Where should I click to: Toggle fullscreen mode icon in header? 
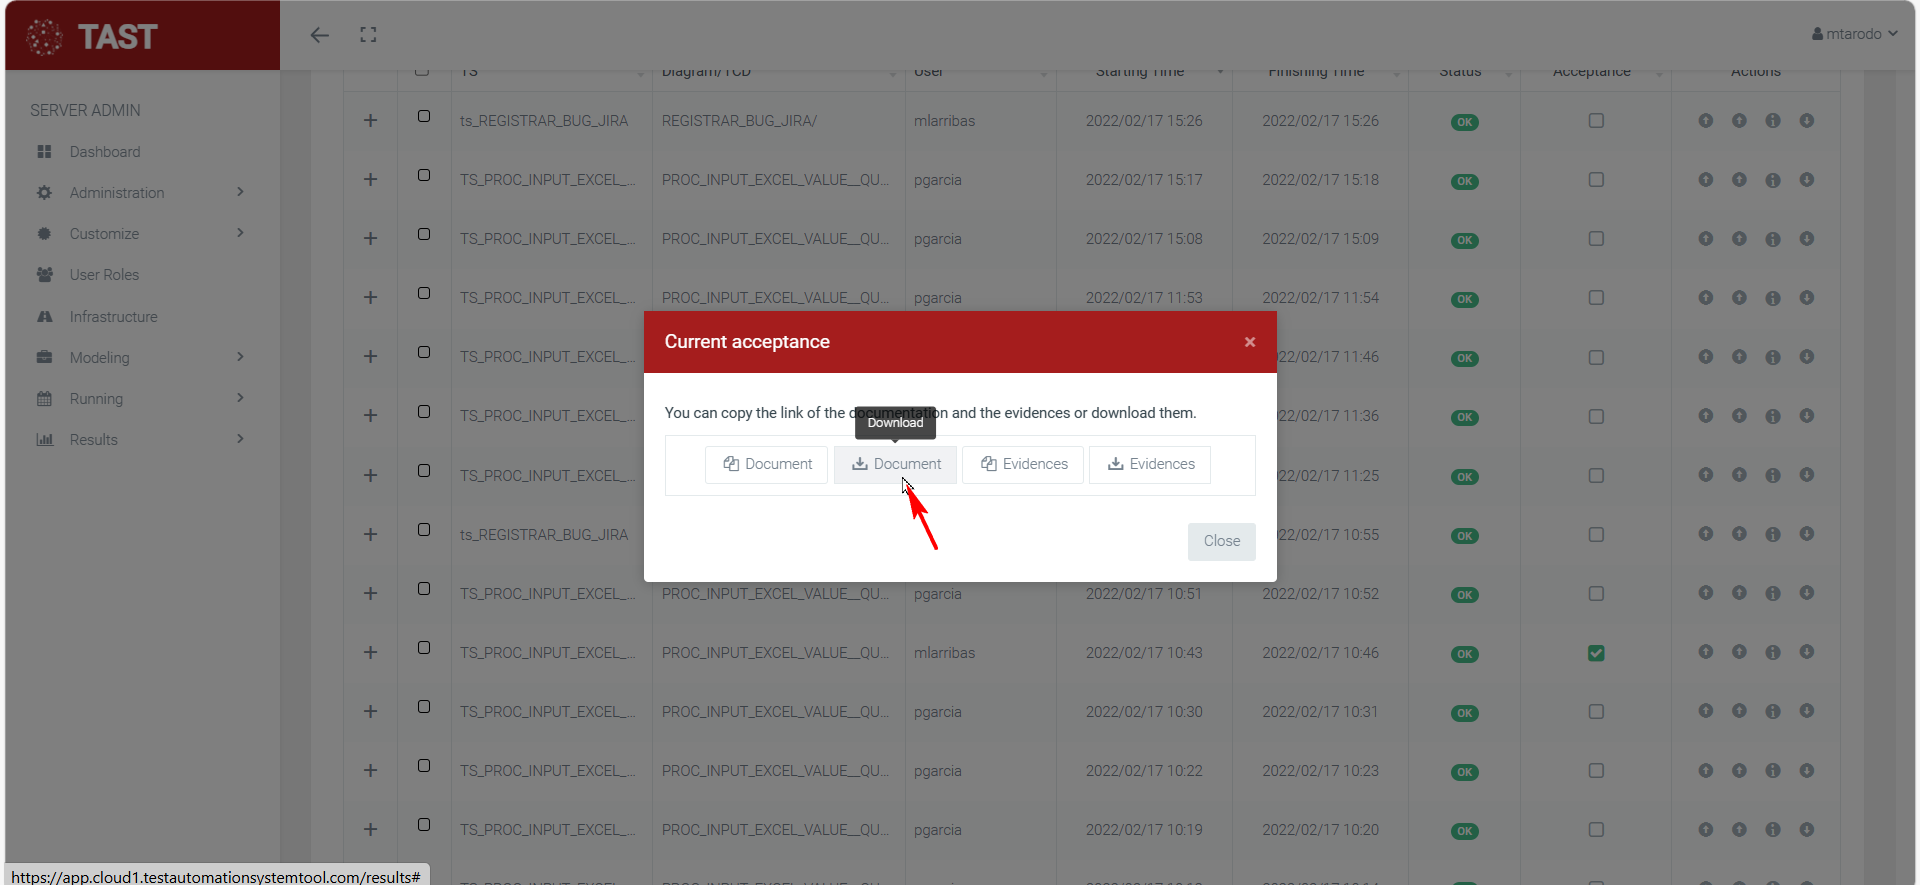pos(368,35)
